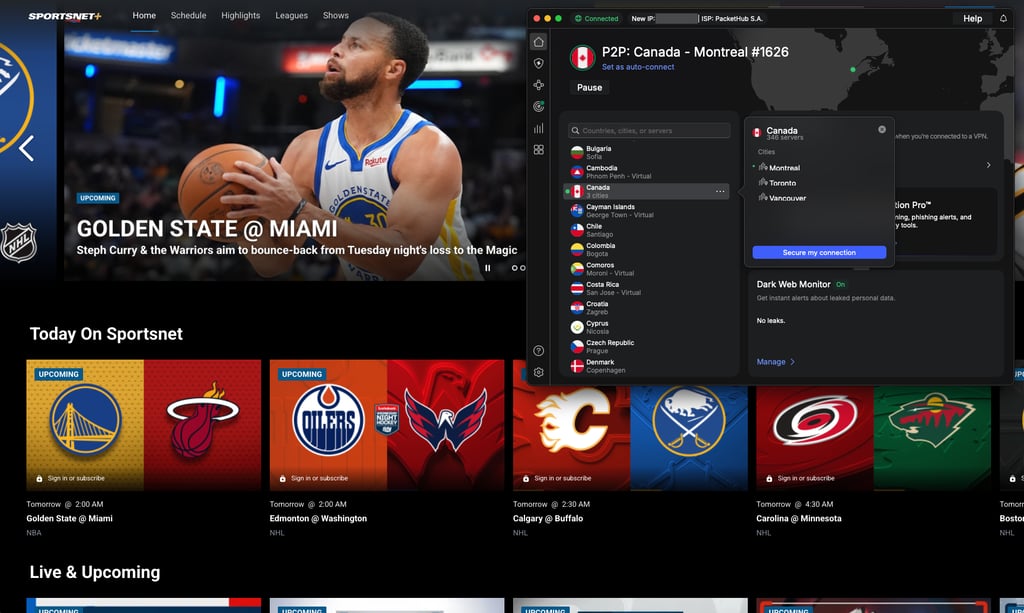
Task: Click the Today On Sportsnet heading
Action: click(106, 334)
